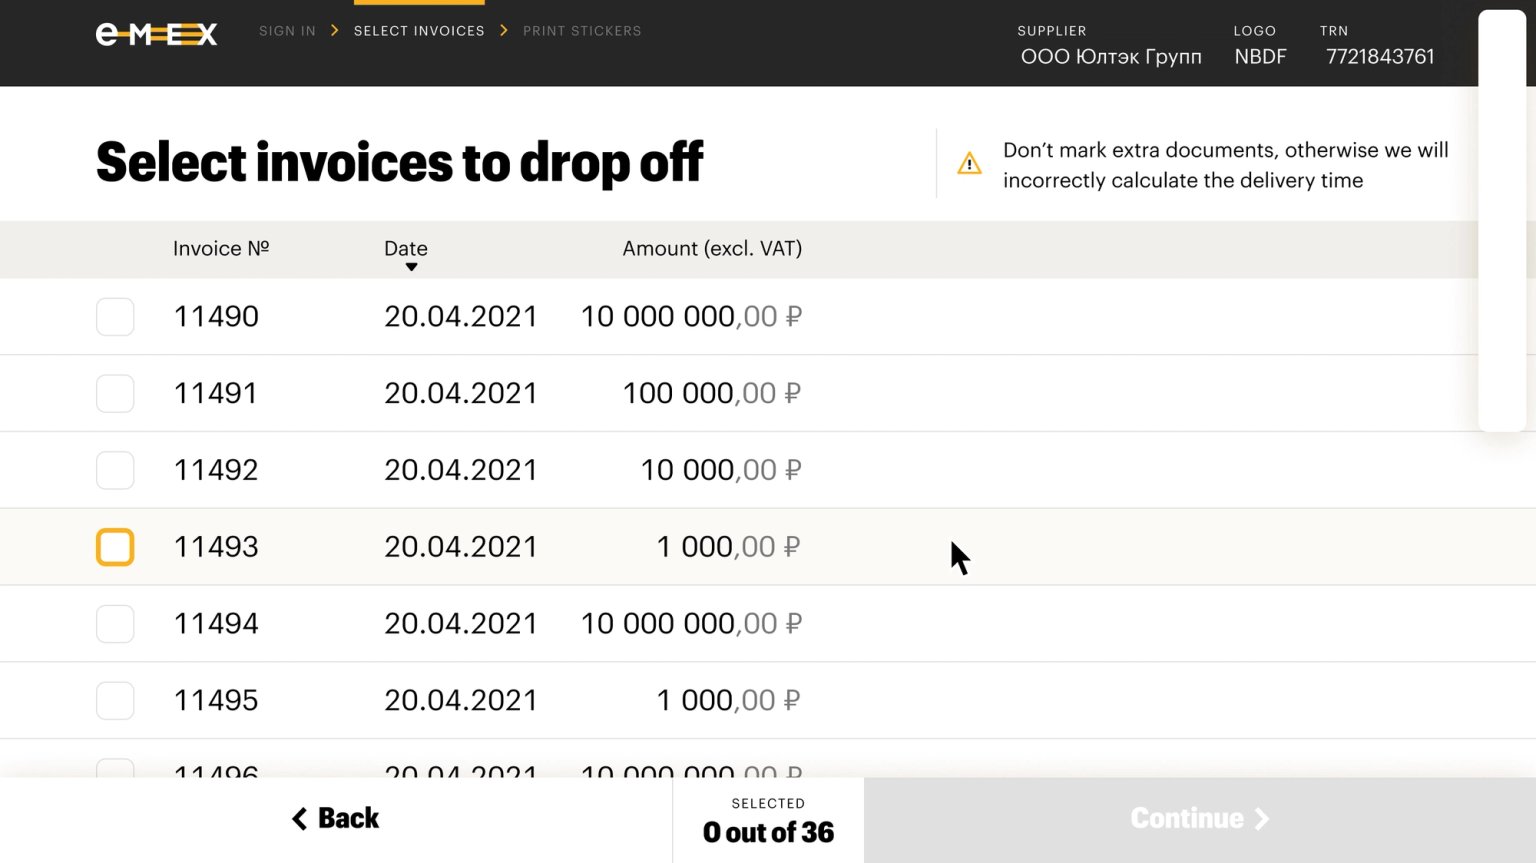Screen dimensions: 1536x863
Task: Check the checkbox for invoice 11494
Action: pos(115,623)
